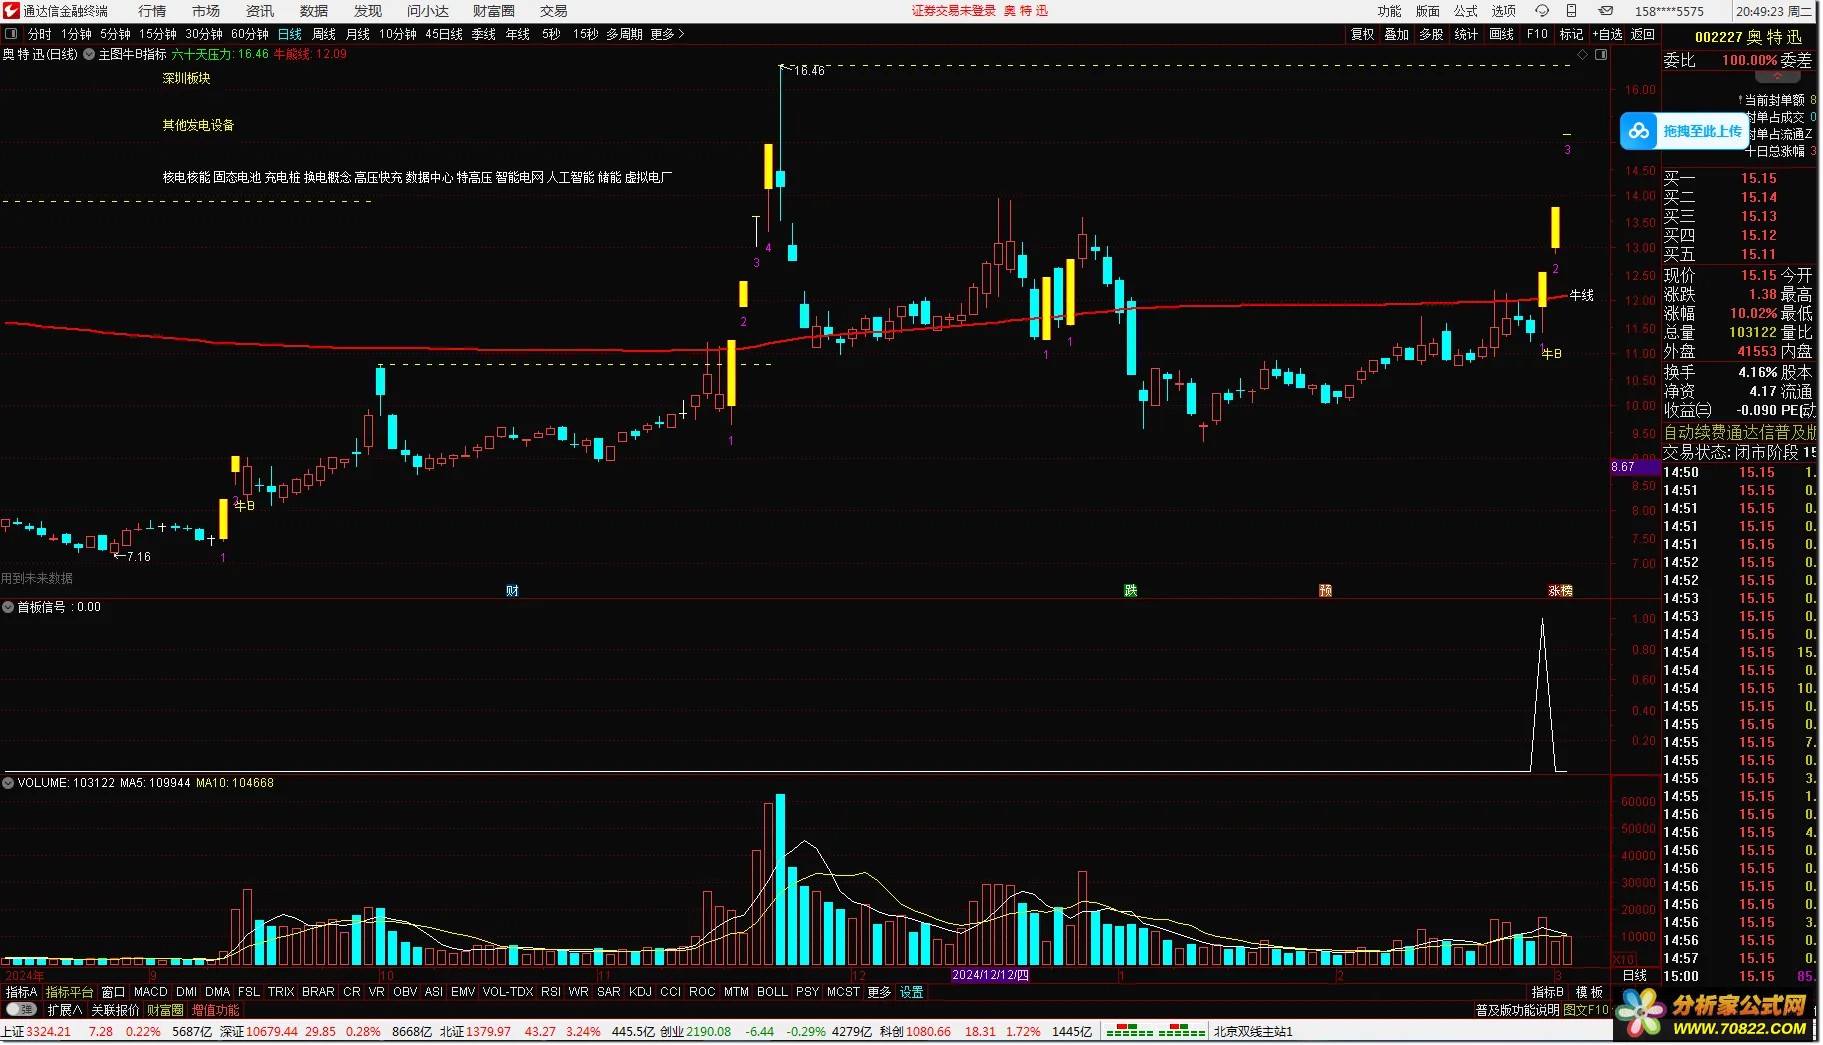Screen dimensions: 1823x1045
Task: Click the 多股 button
Action: click(x=1432, y=34)
